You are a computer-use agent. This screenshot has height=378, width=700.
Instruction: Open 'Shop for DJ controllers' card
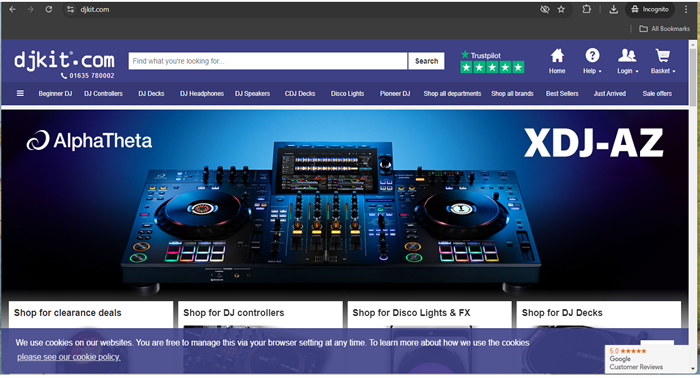point(260,314)
